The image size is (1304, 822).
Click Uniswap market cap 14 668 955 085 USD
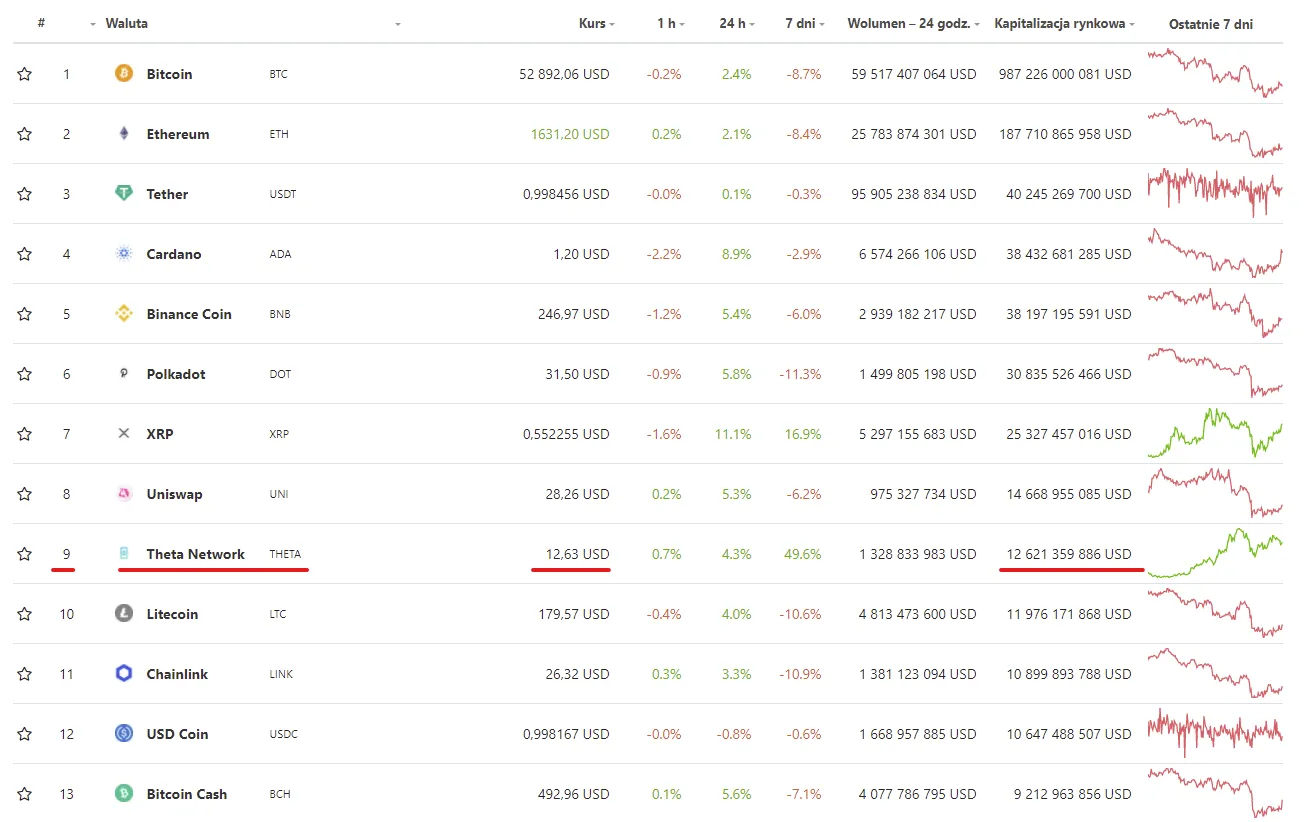1069,494
